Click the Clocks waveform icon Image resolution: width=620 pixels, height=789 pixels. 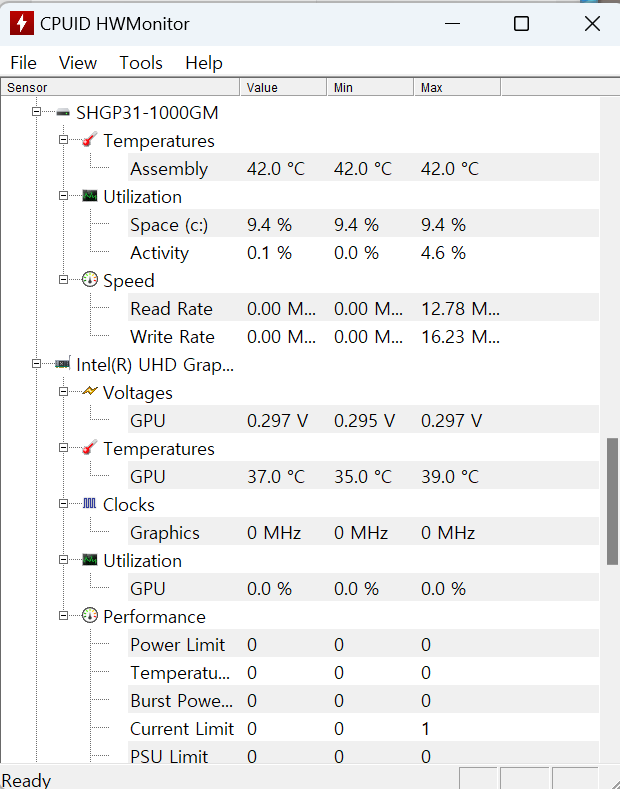point(90,504)
